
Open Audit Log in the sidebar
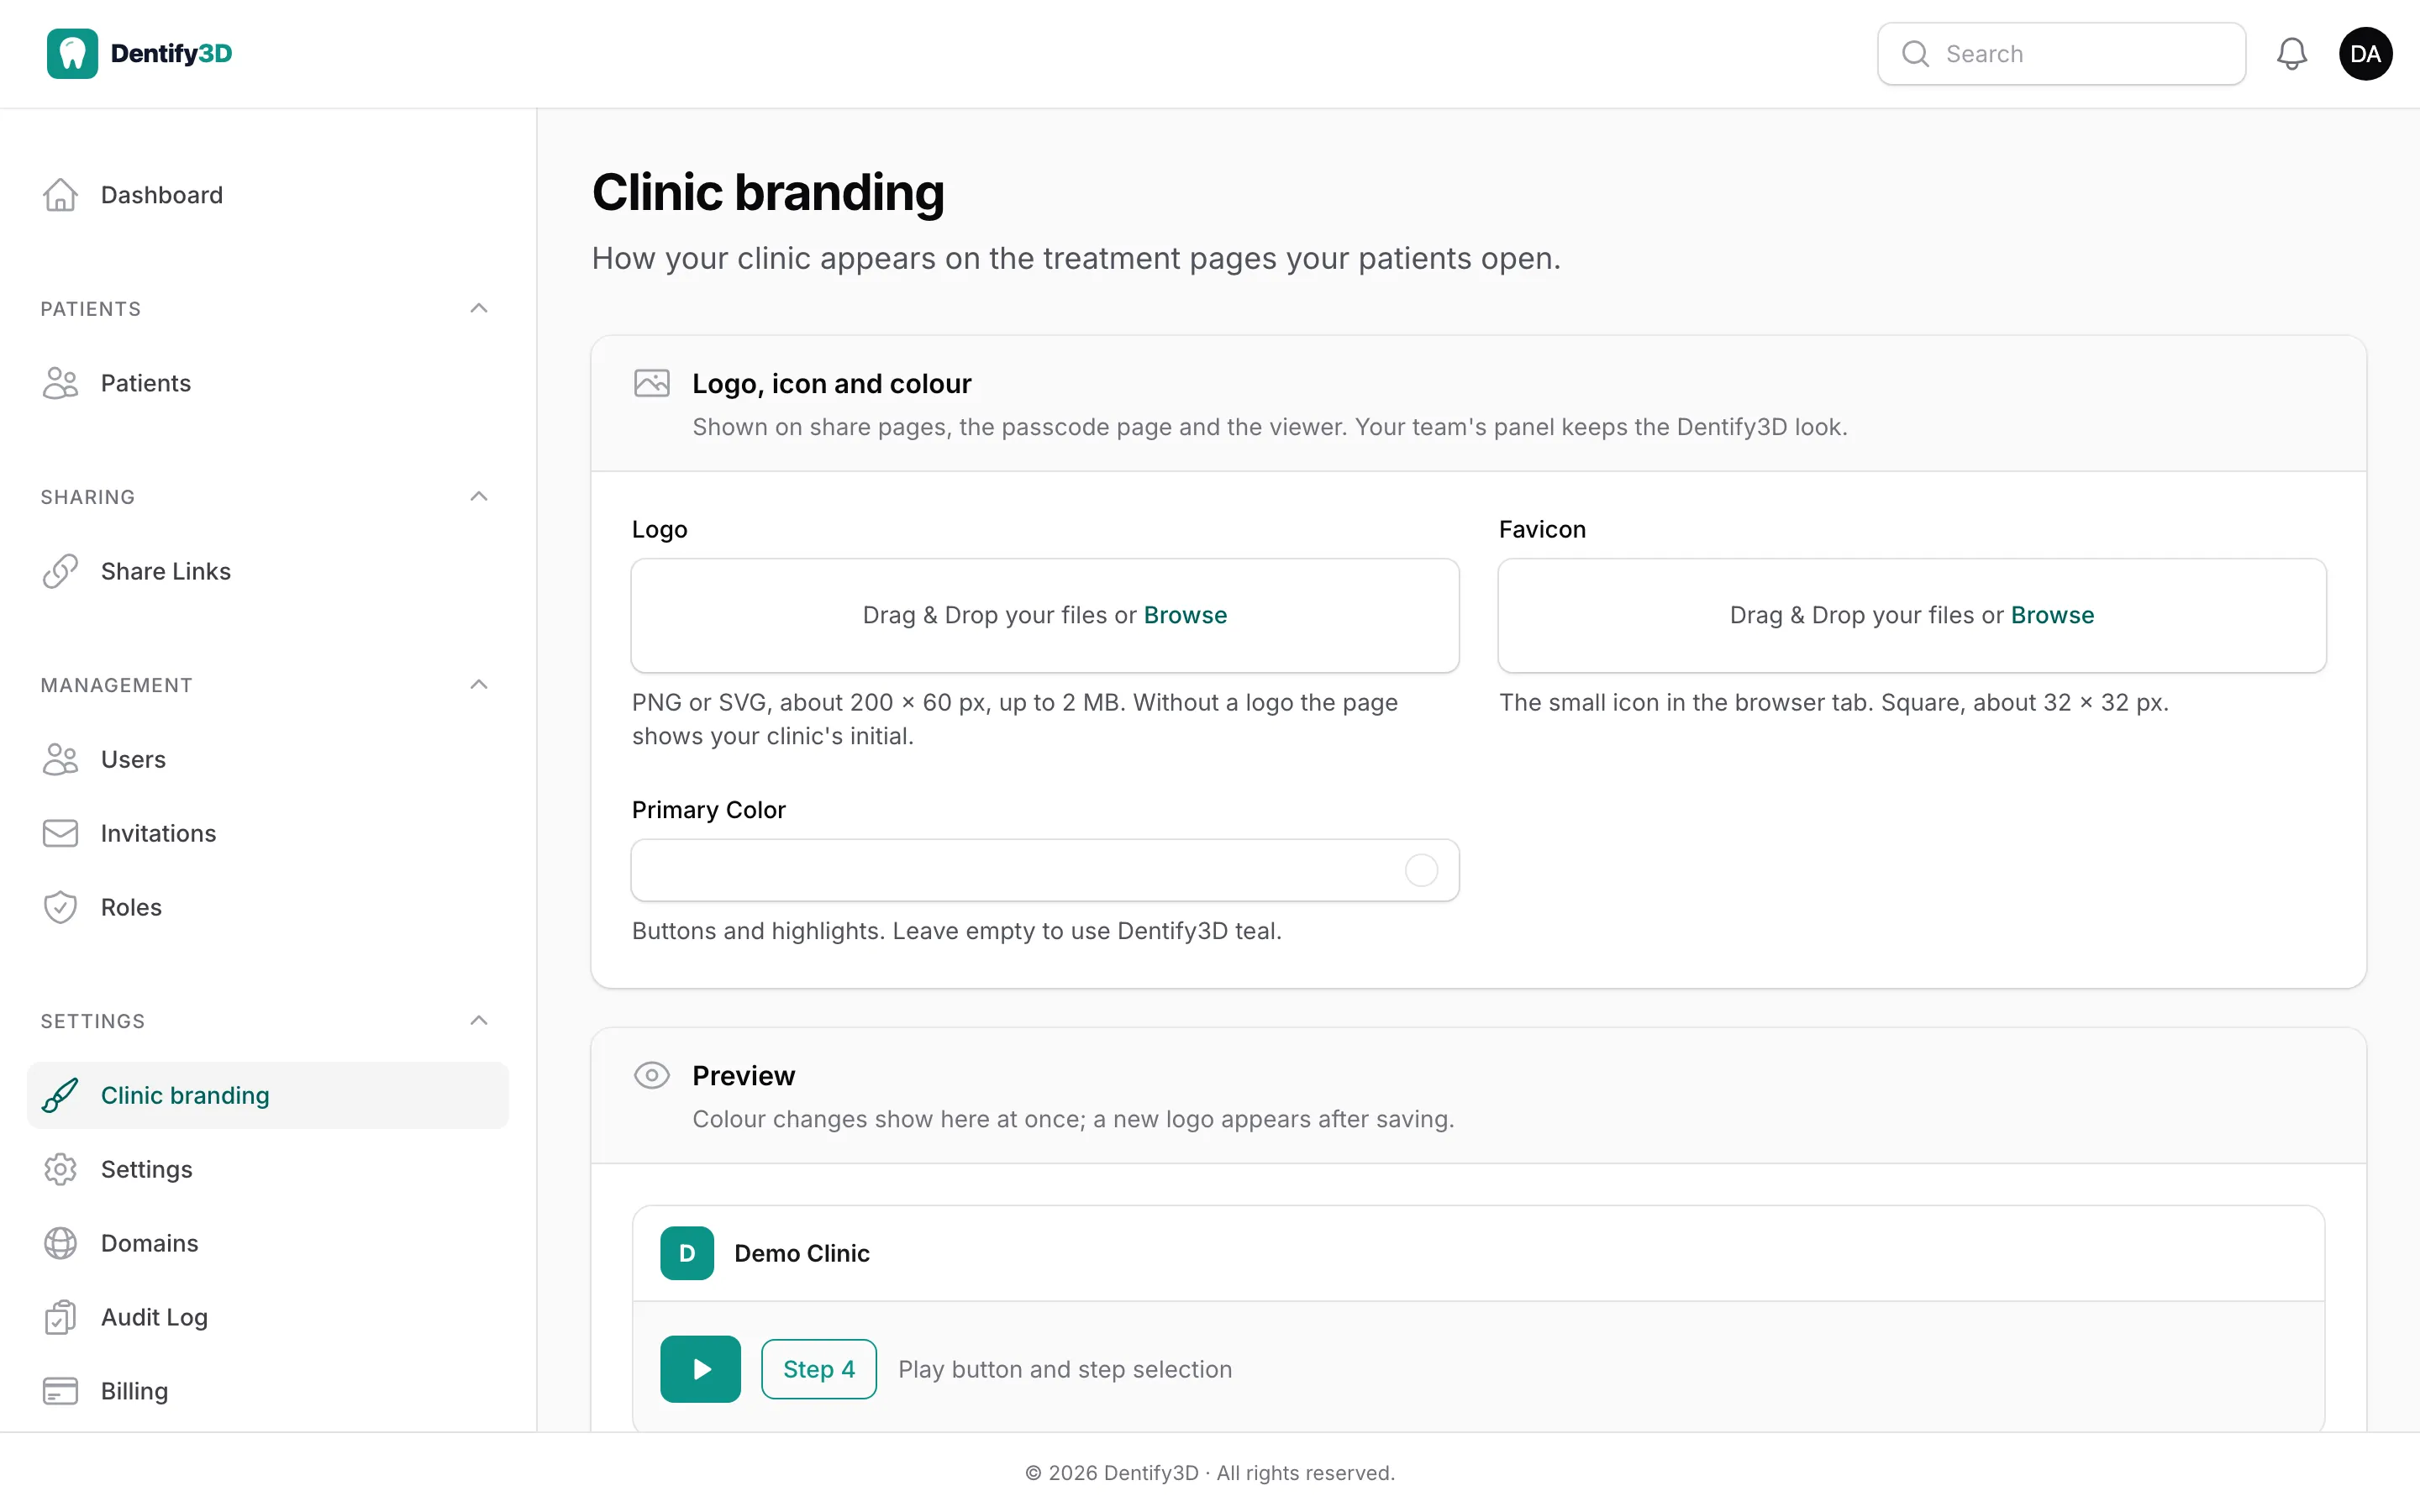tap(268, 1317)
